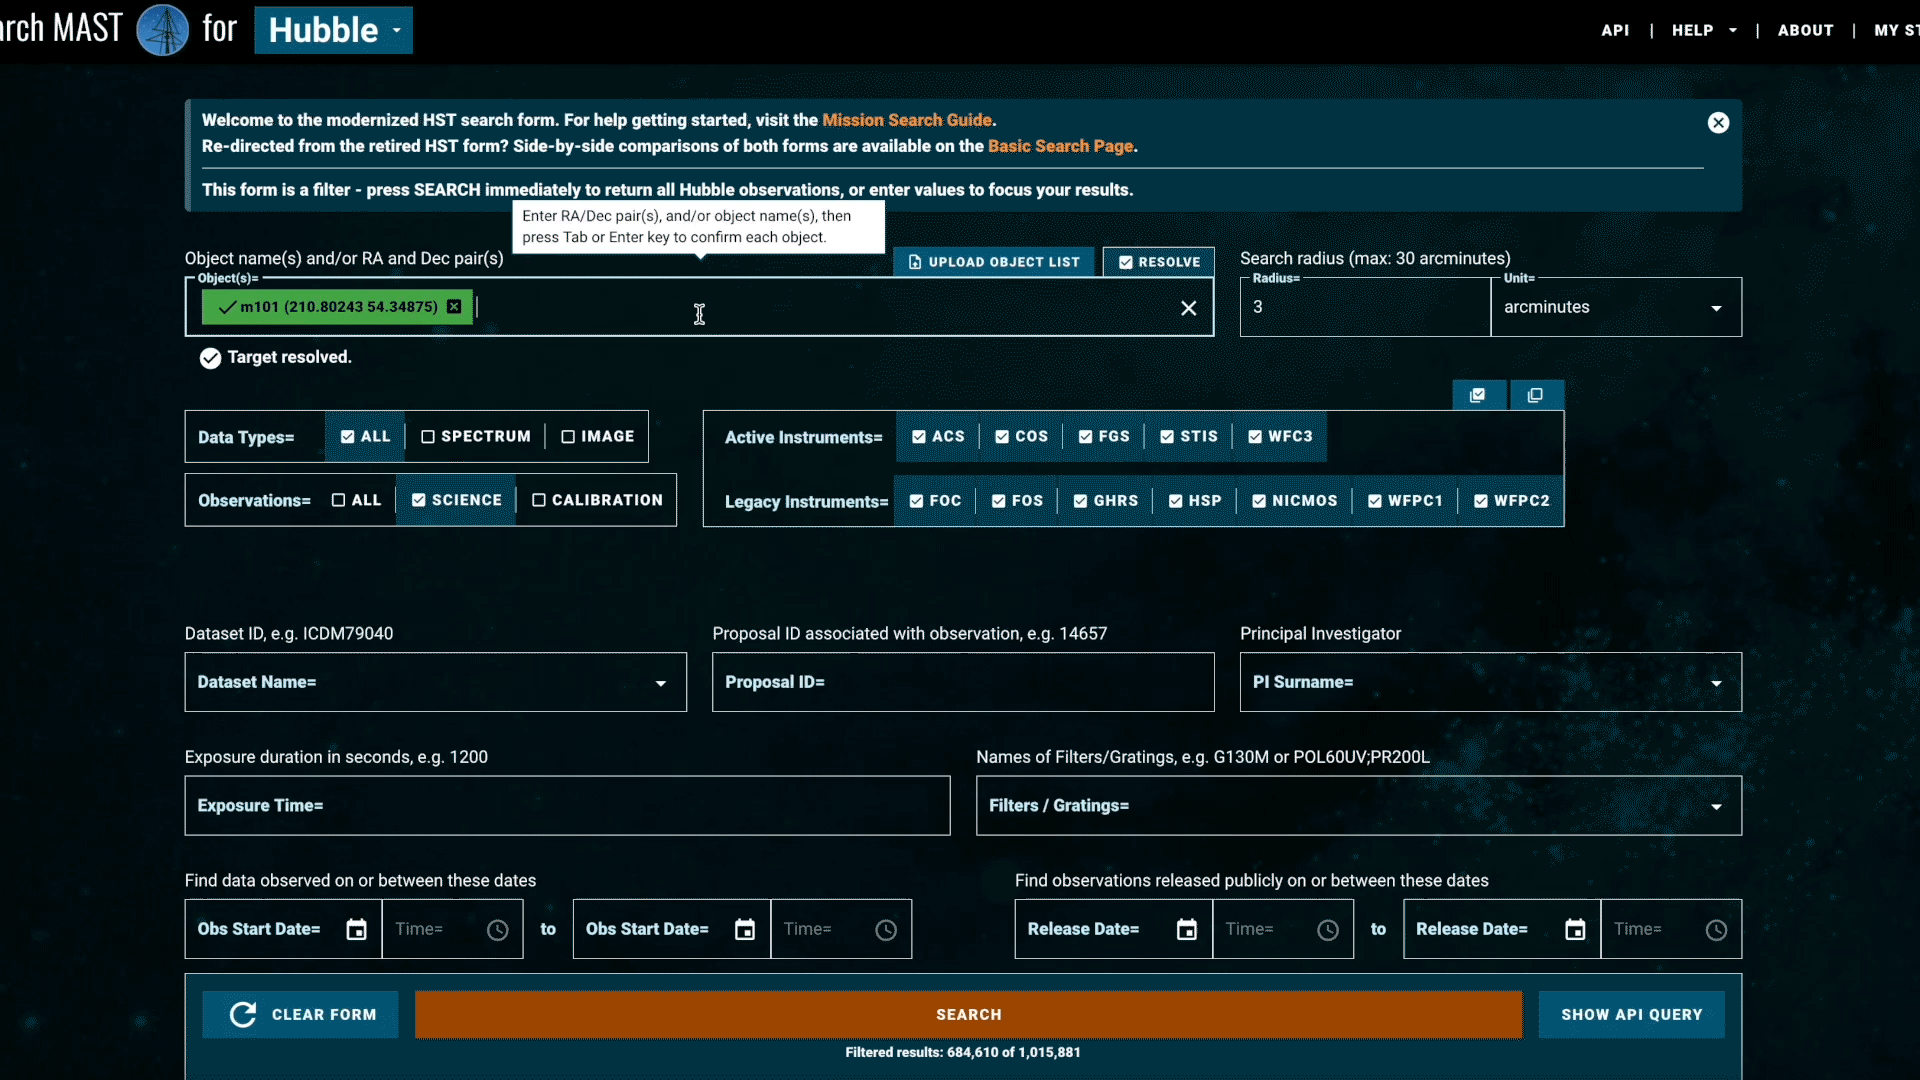Uncheck the SCIENCE observations option
The height and width of the screenshot is (1080, 1920).
[457, 500]
